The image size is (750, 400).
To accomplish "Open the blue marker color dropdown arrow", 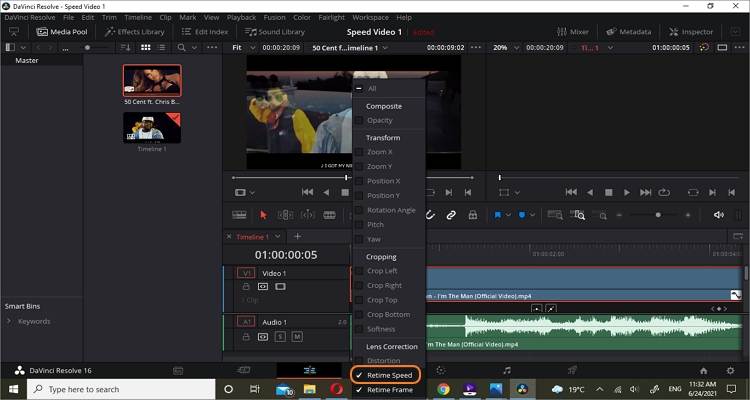I will [532, 215].
